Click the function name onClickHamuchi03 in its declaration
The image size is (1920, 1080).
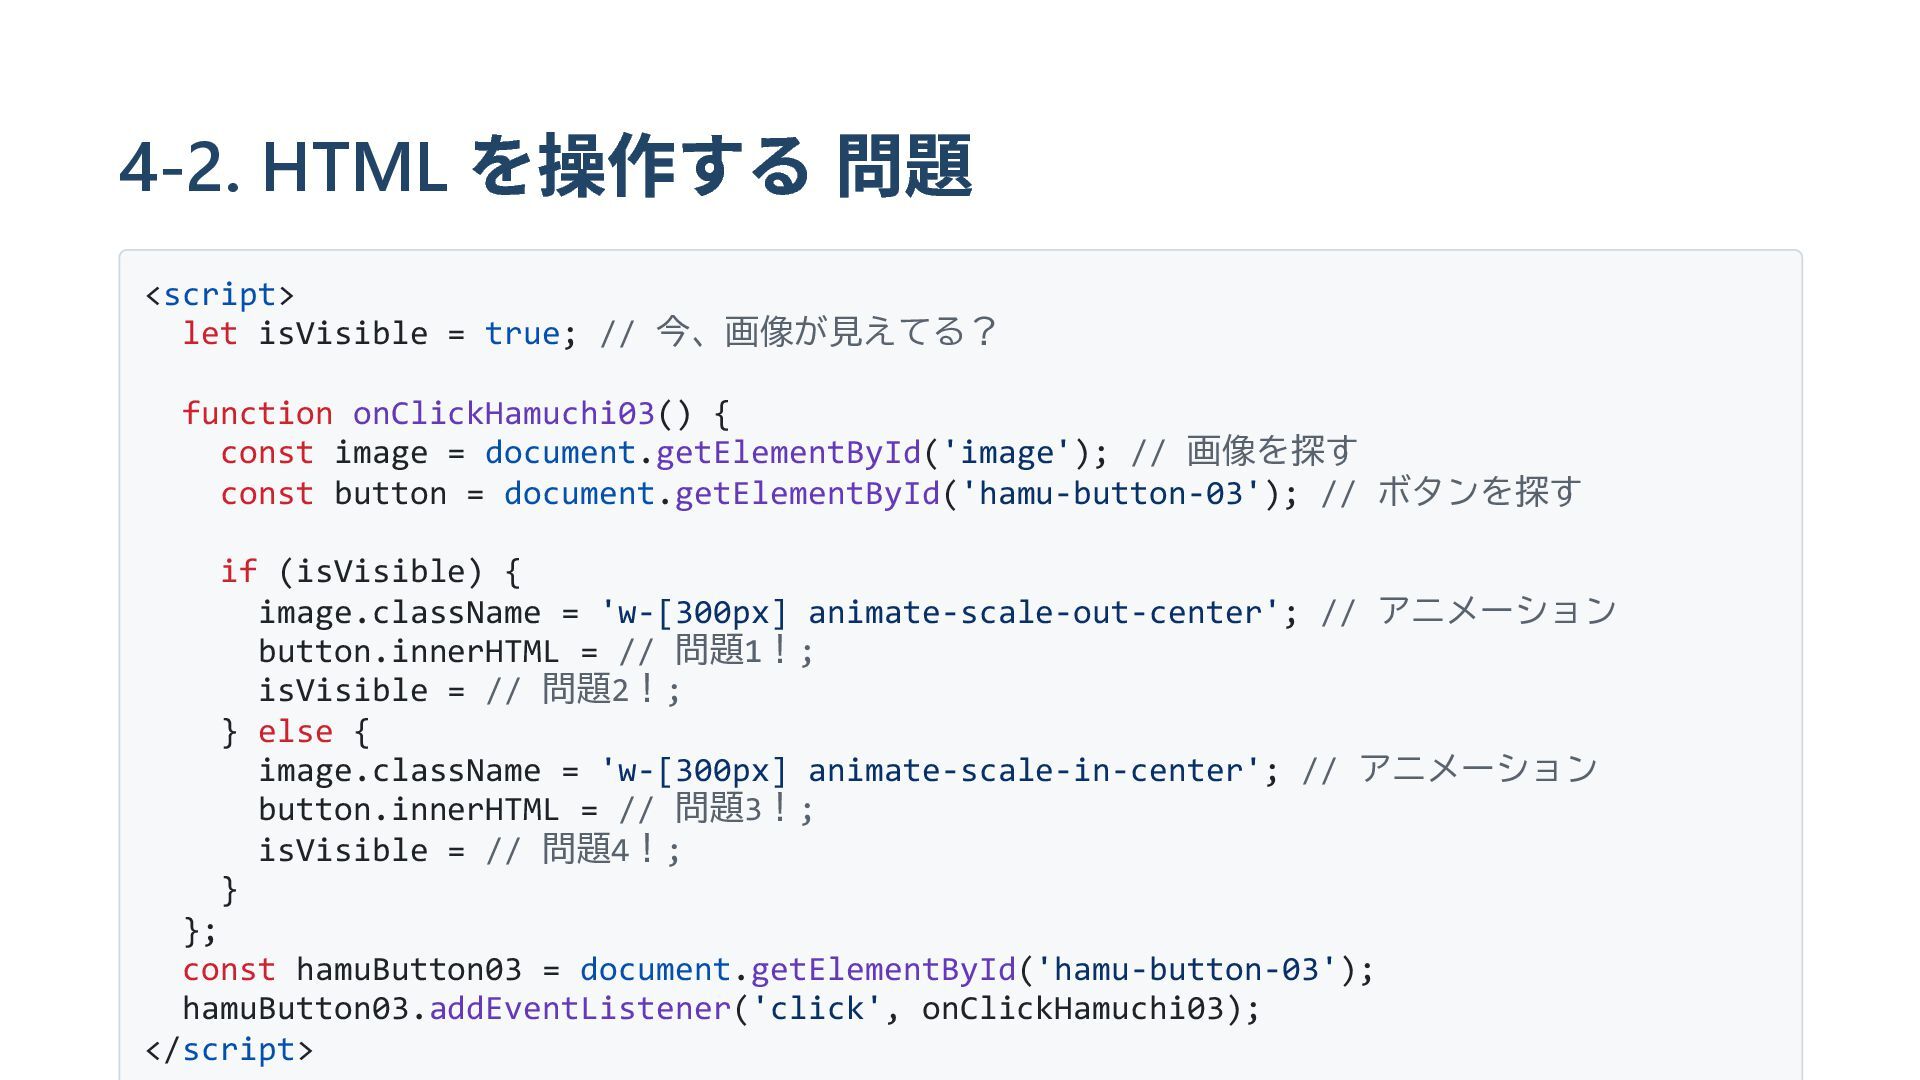point(503,414)
